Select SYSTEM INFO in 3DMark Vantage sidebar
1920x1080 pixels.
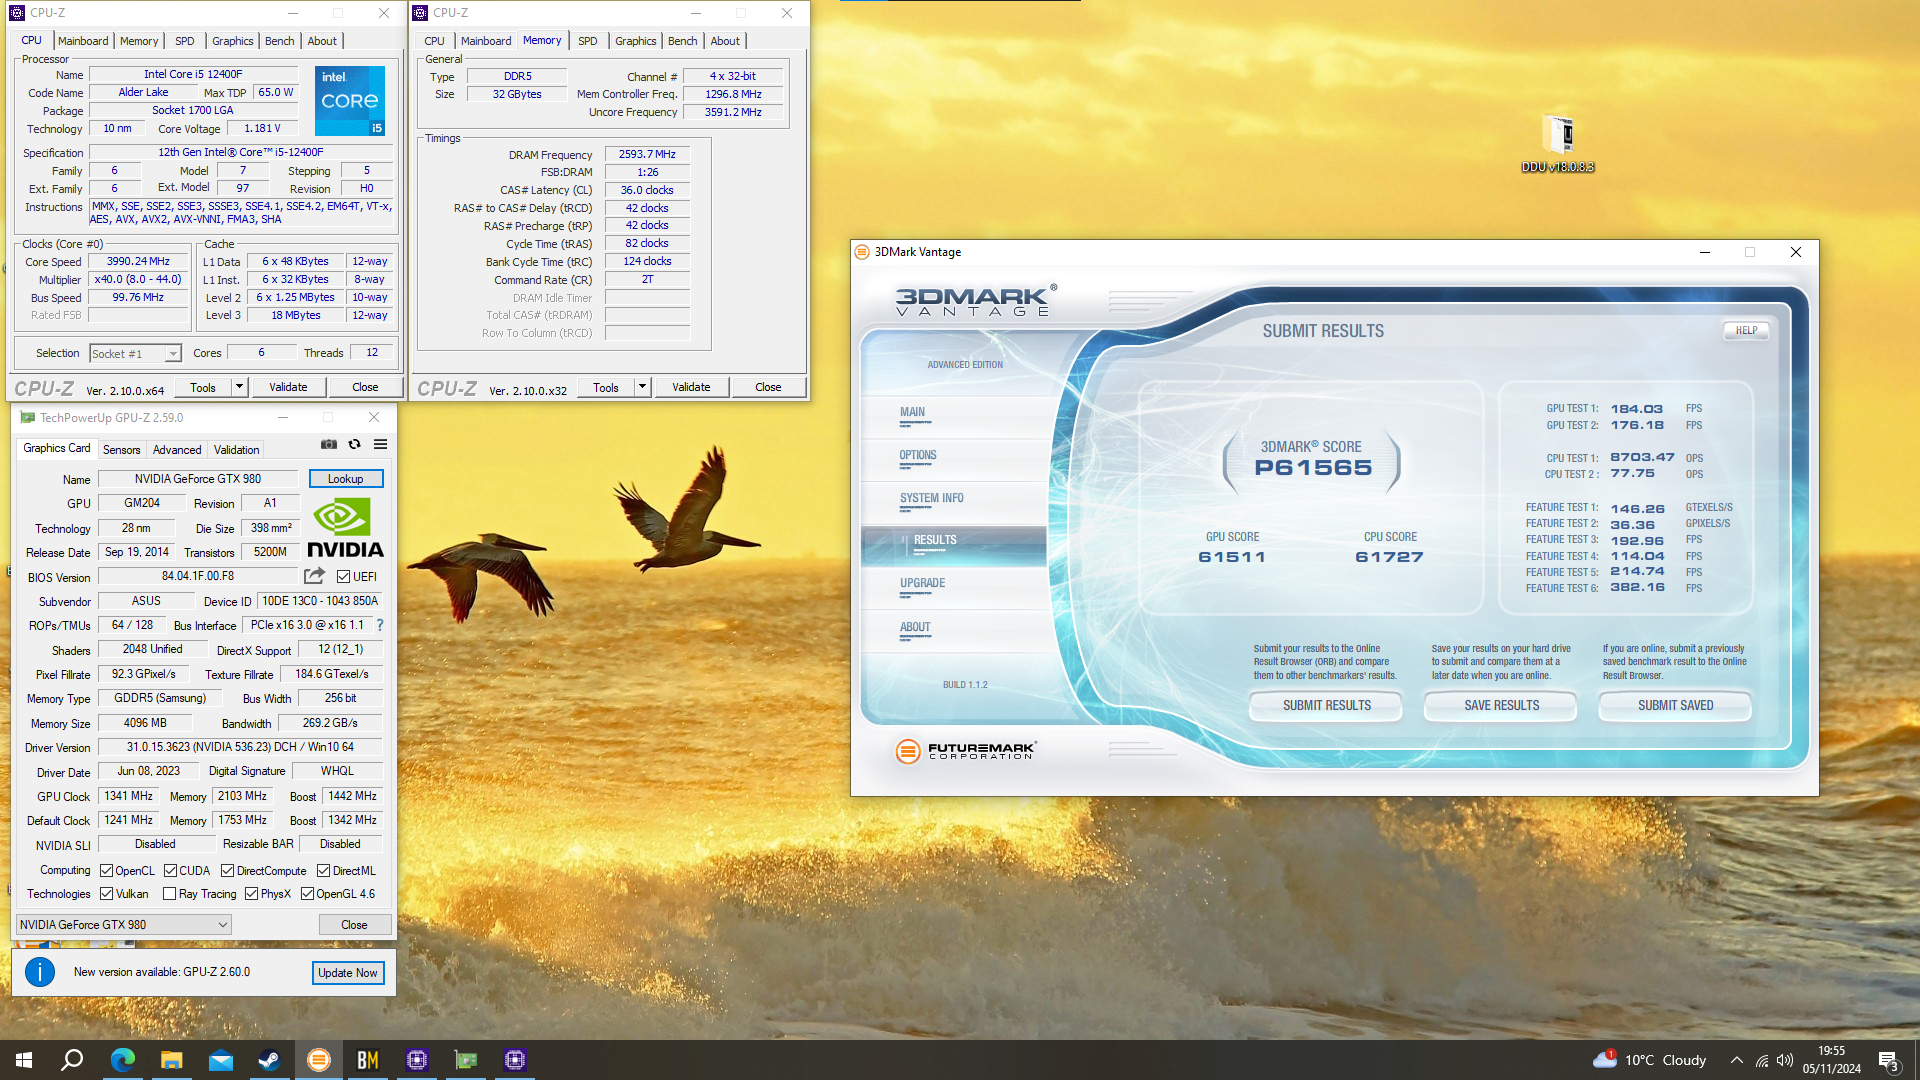click(931, 498)
